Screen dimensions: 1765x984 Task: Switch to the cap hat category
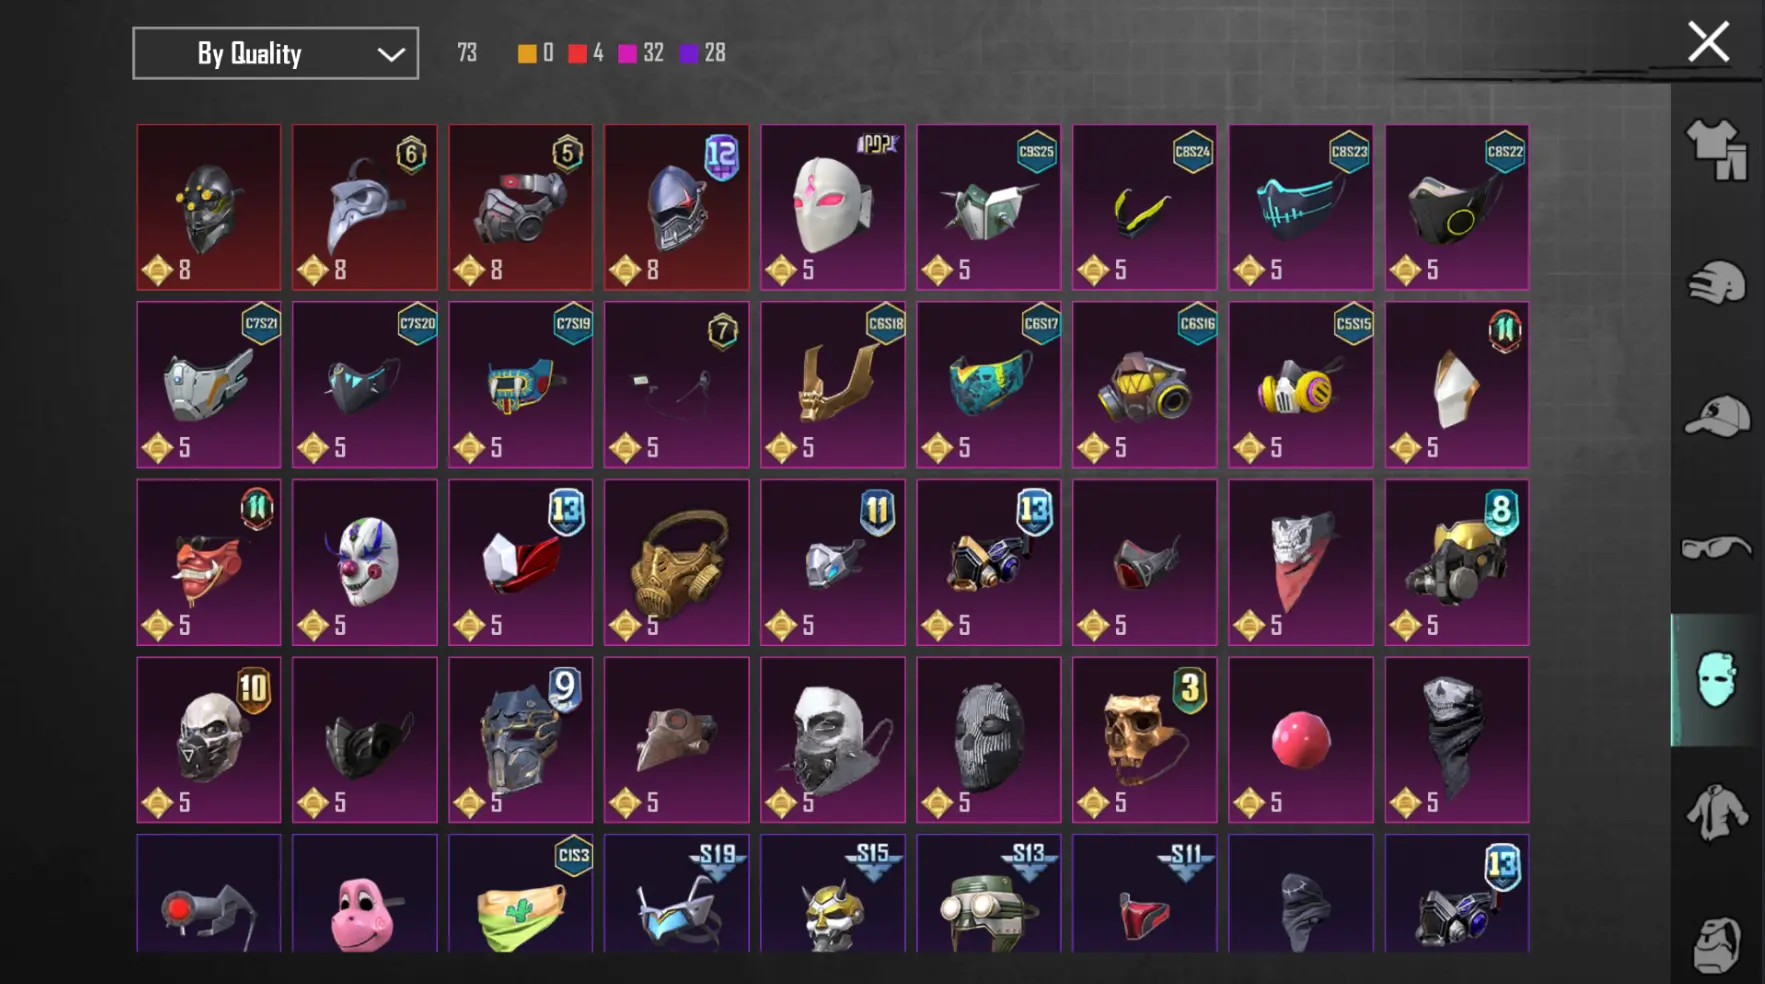pyautogui.click(x=1716, y=416)
